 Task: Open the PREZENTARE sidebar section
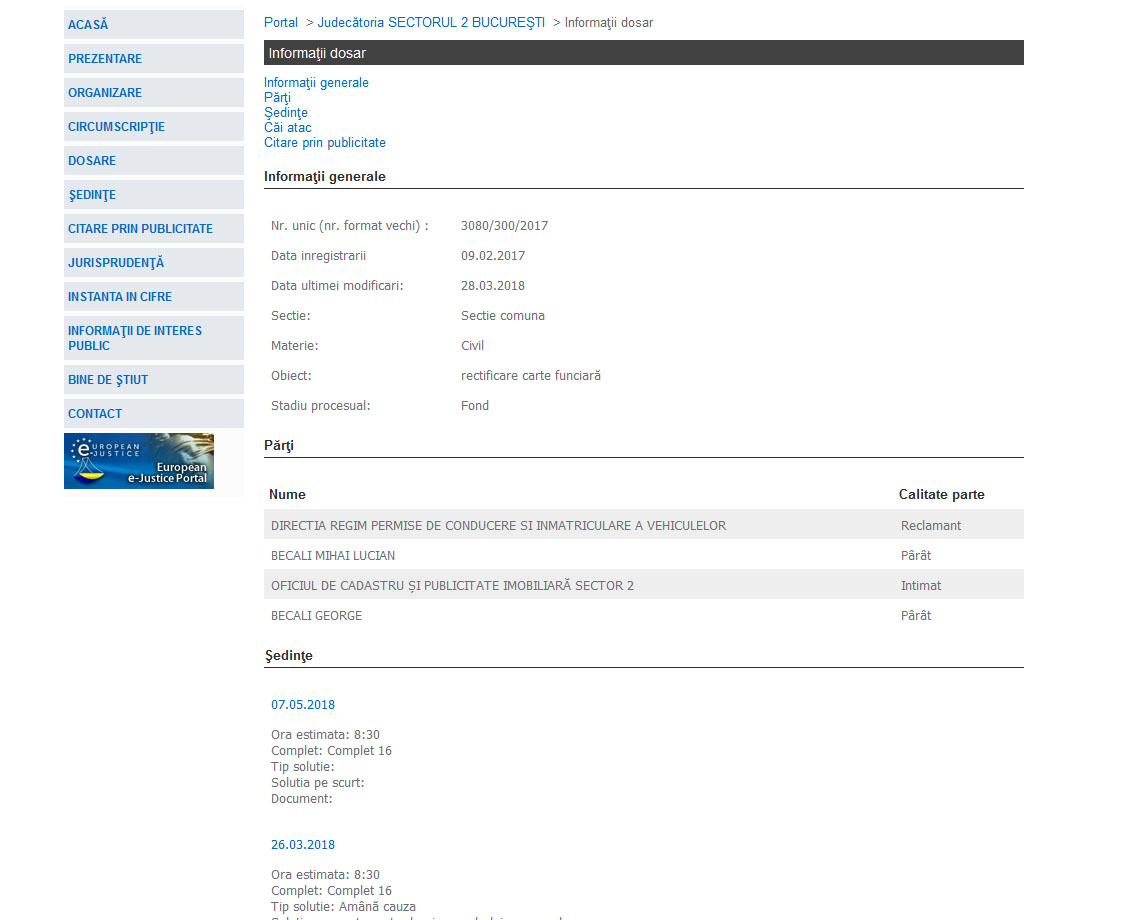pyautogui.click(x=105, y=59)
